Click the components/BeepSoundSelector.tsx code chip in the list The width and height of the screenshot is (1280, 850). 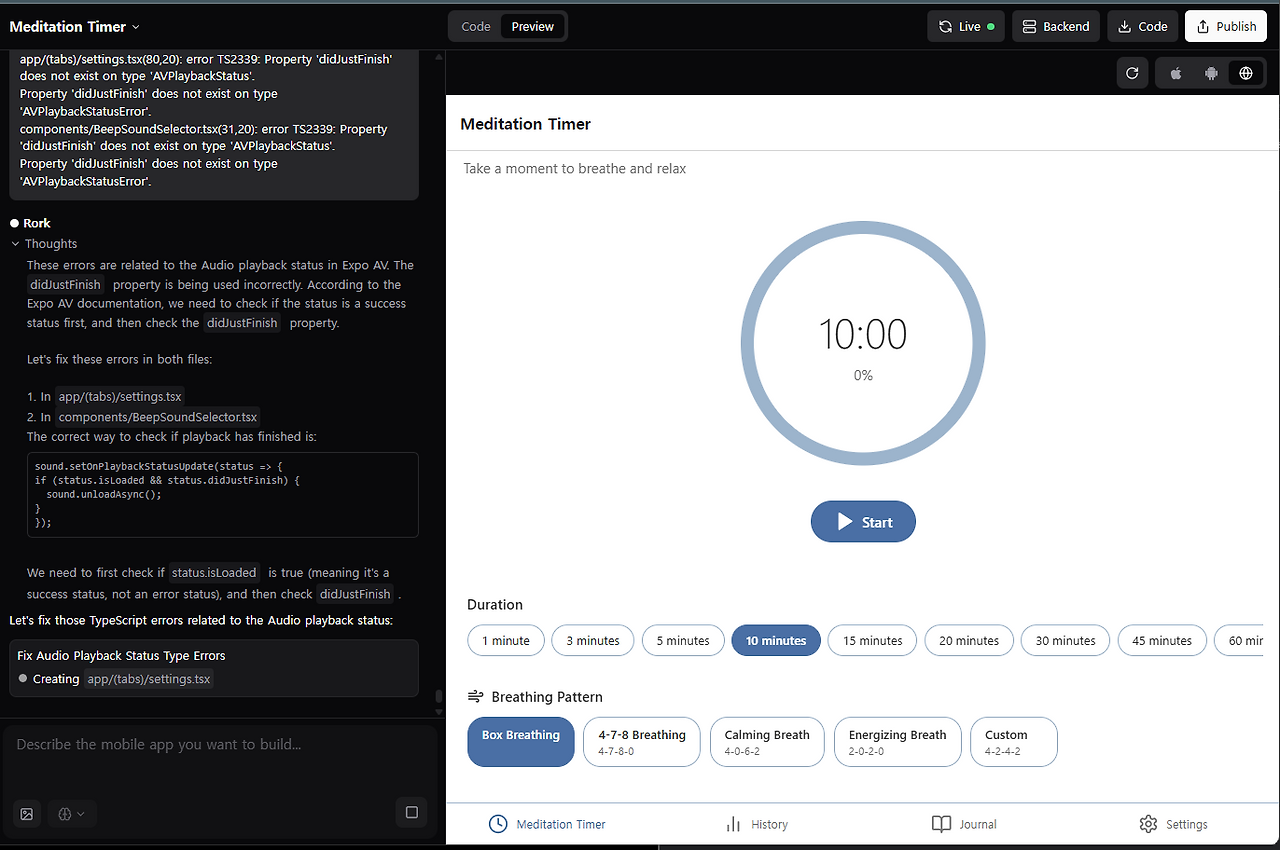click(x=157, y=417)
